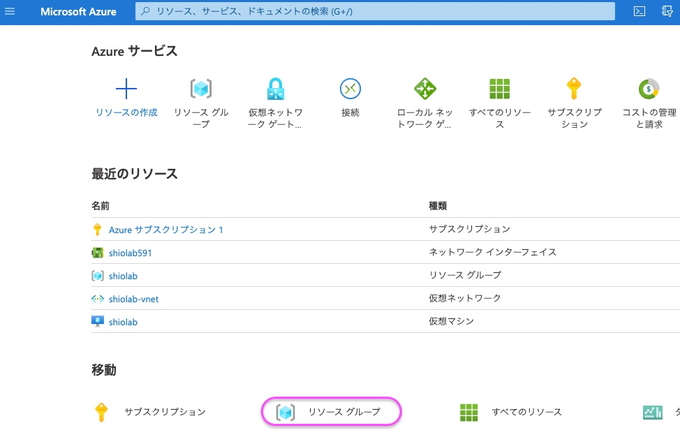Click the plus icon for リソースの作成
Viewport: 680px width, 437px height.
click(126, 88)
